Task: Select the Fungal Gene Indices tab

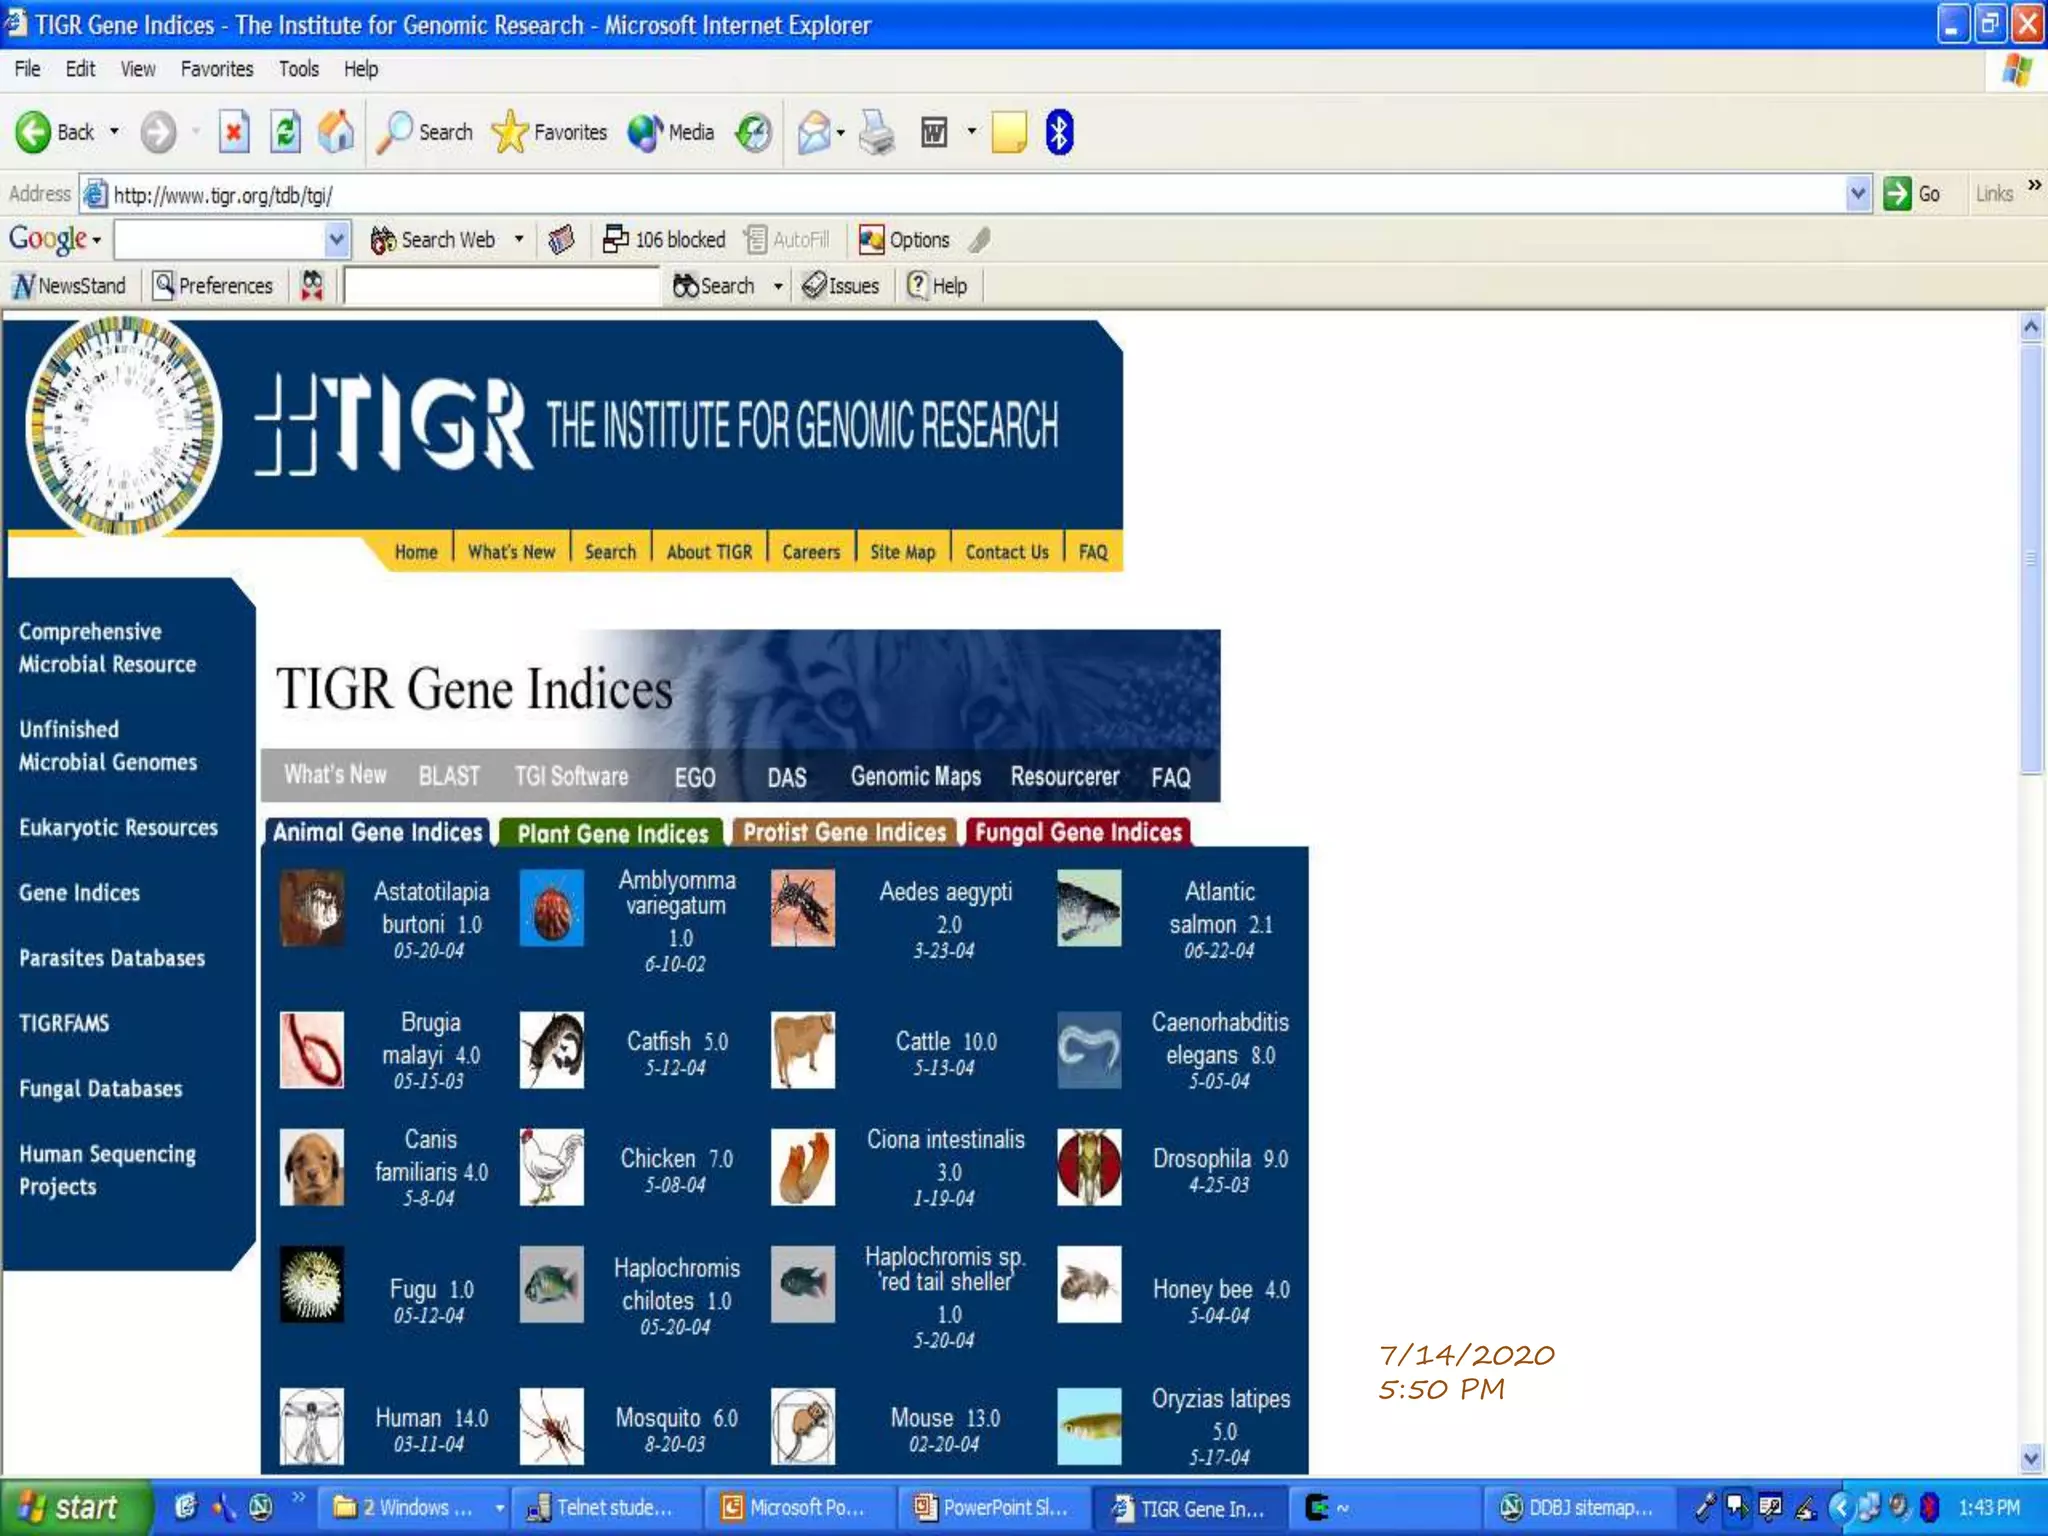Action: click(x=1077, y=833)
